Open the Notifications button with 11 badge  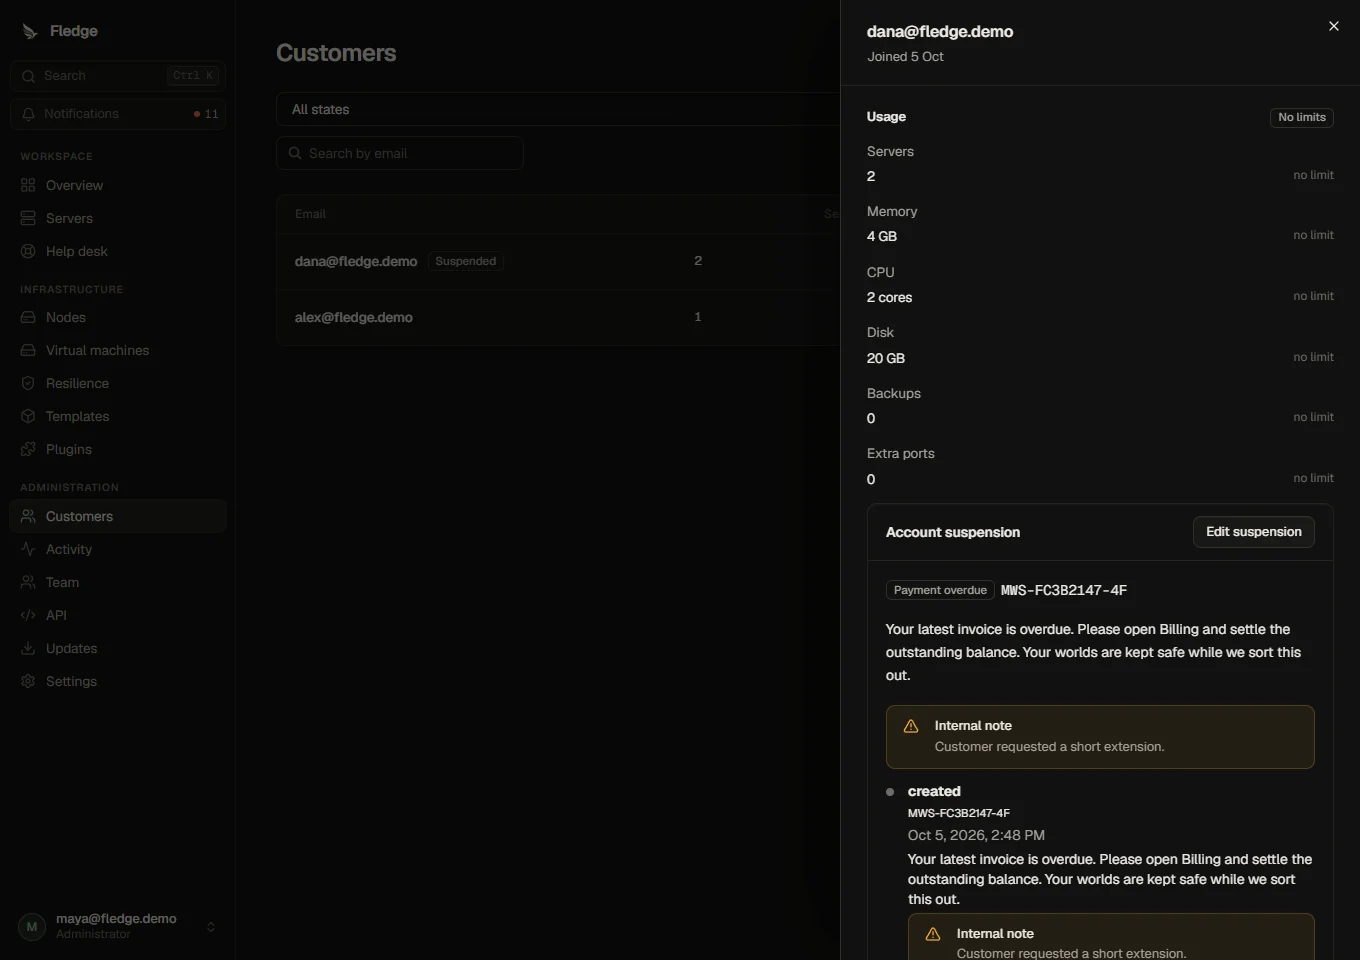click(118, 114)
